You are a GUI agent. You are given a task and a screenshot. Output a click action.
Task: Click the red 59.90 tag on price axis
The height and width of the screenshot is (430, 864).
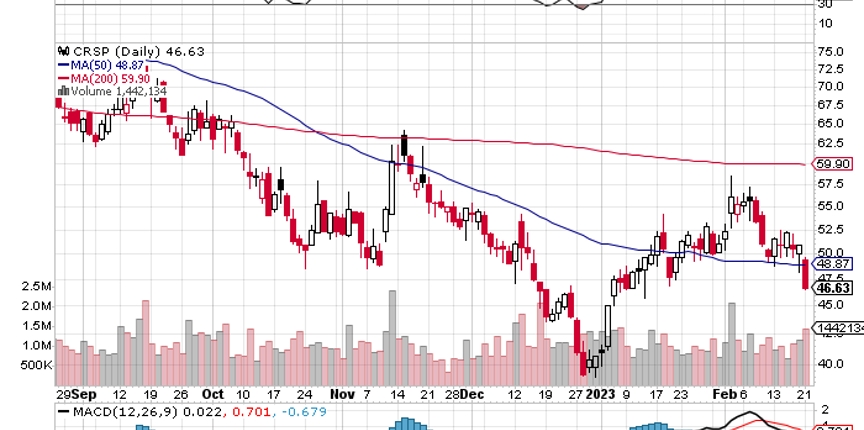(830, 164)
